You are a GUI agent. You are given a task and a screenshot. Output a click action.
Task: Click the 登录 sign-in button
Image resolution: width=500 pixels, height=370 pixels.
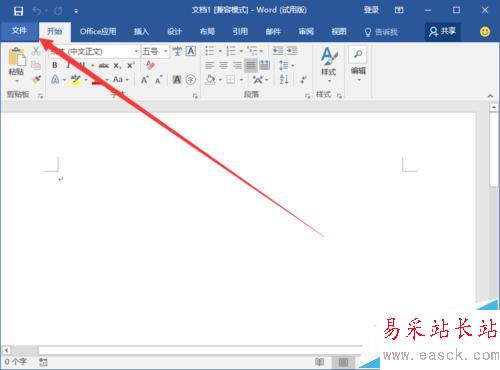pyautogui.click(x=371, y=10)
